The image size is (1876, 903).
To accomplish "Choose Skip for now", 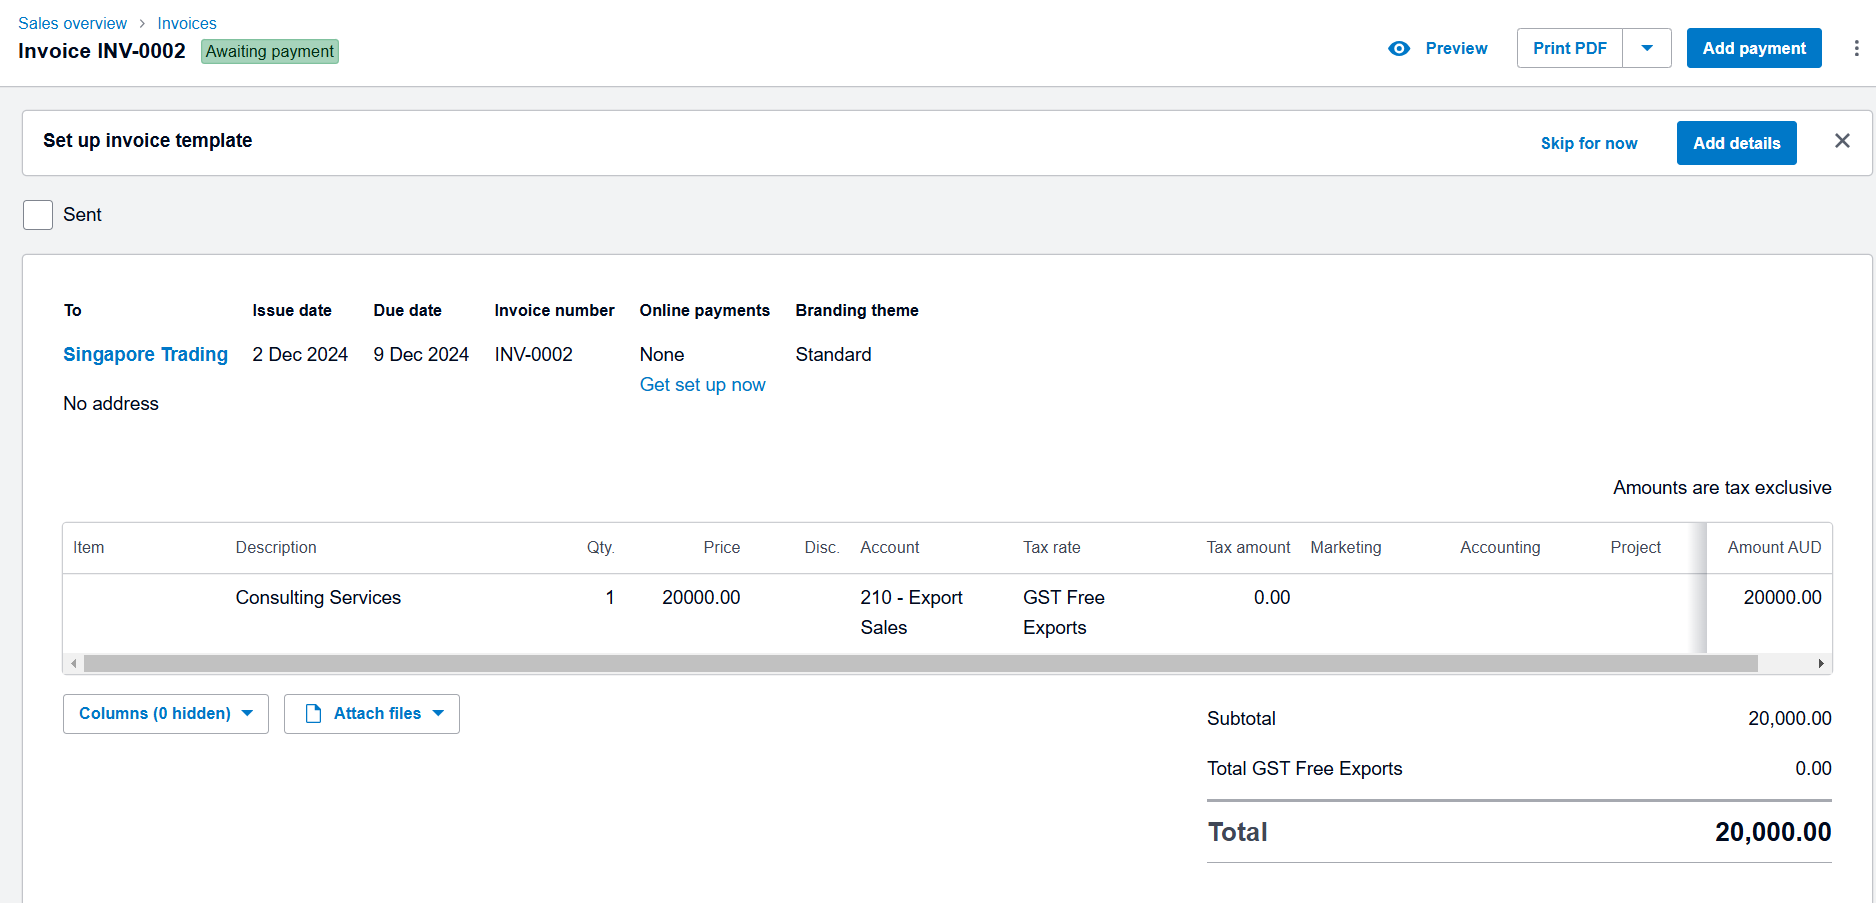I will (x=1589, y=143).
